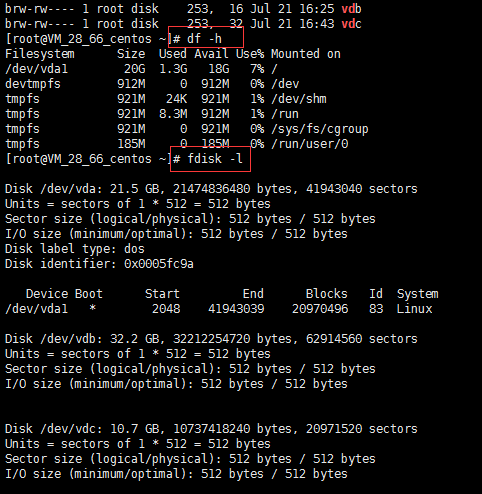Click the highlighted df -h command
The width and height of the screenshot is (482, 494).
204,39
